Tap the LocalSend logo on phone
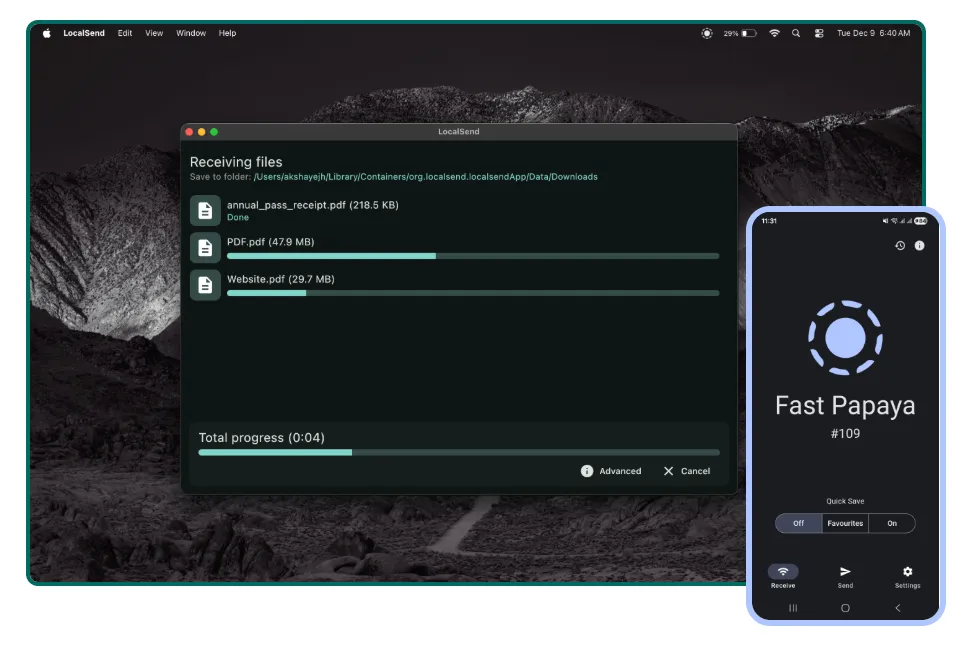 point(845,338)
